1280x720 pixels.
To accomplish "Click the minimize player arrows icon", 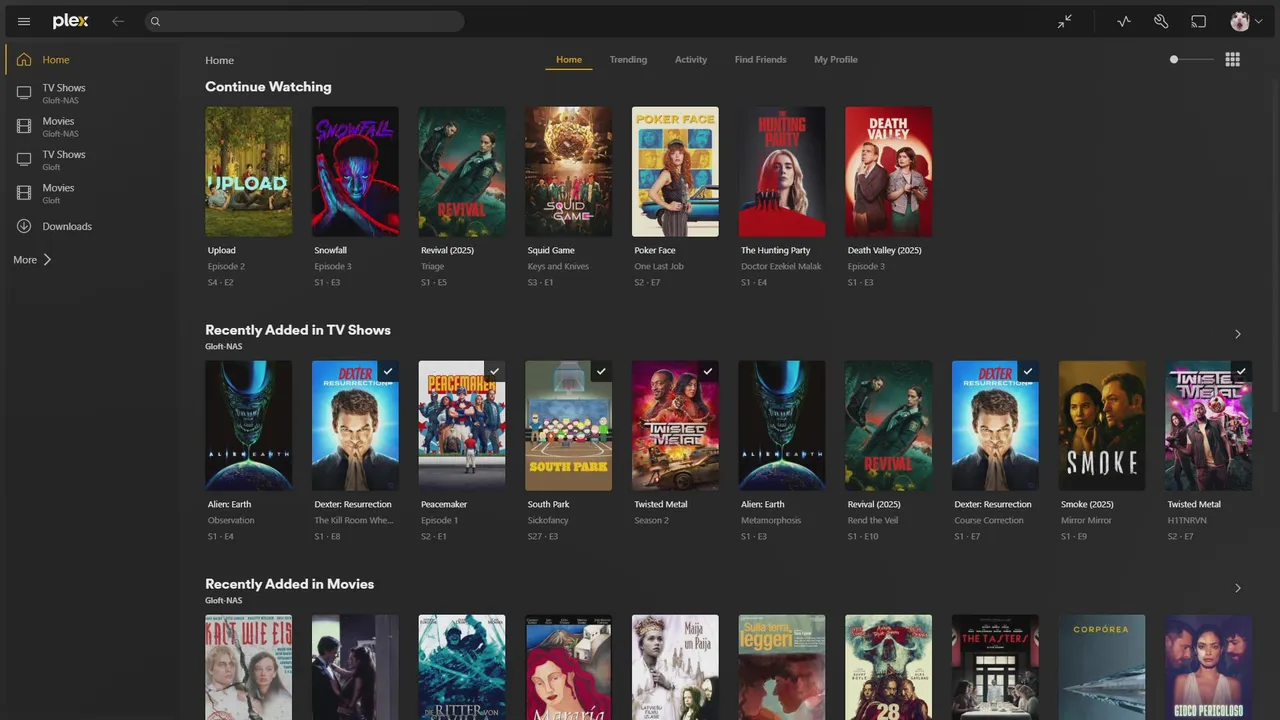I will tap(1065, 21).
